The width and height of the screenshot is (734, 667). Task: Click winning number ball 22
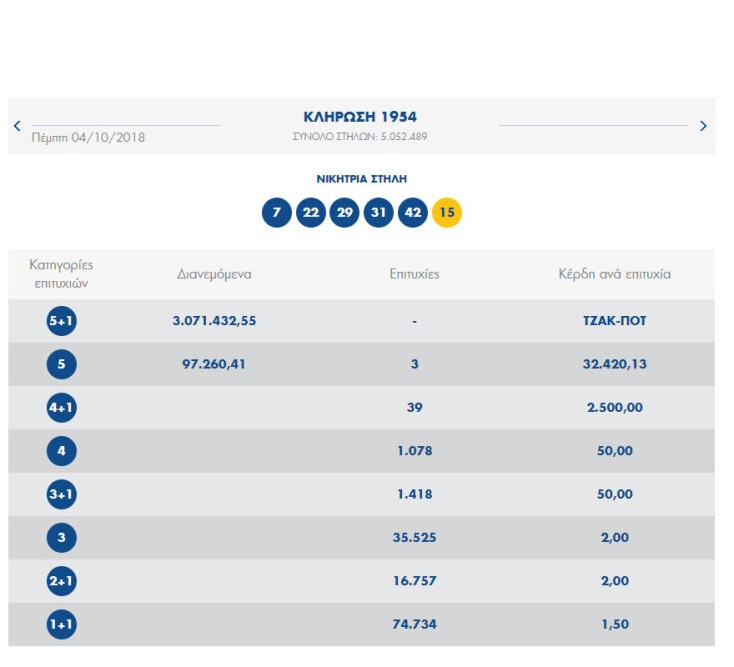pyautogui.click(x=311, y=213)
